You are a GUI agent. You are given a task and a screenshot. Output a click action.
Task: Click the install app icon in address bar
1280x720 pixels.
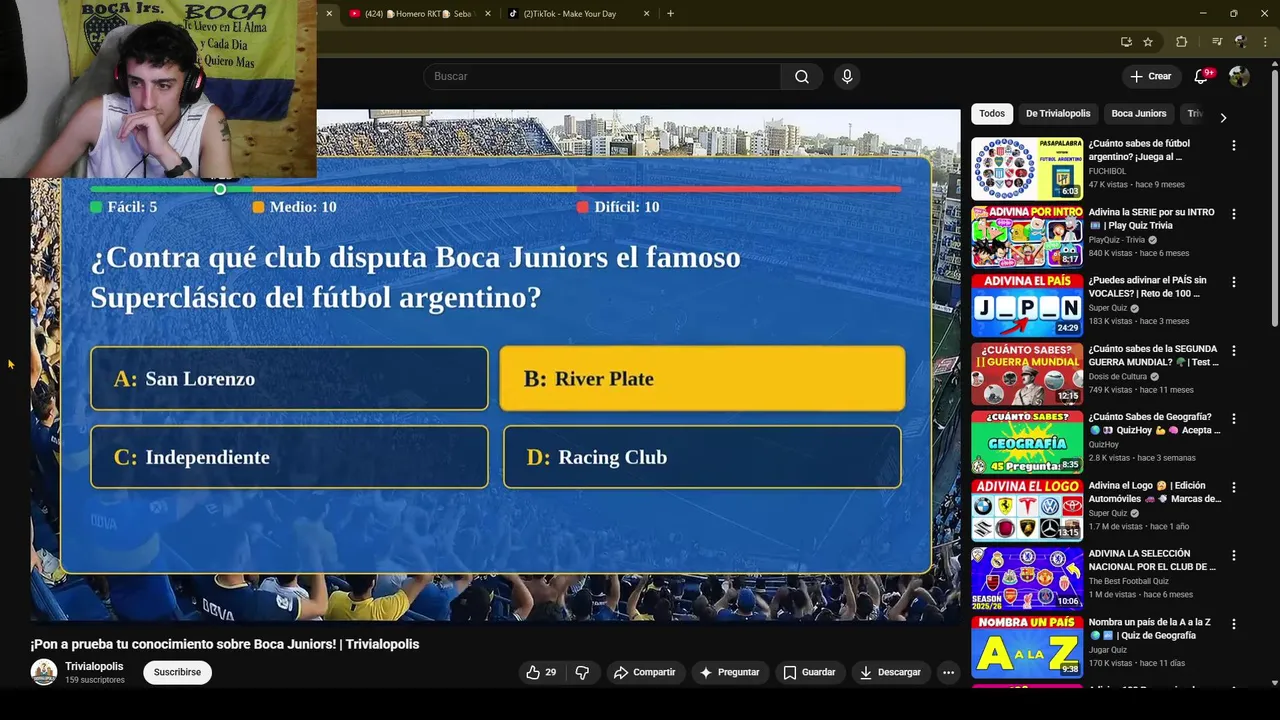1126,42
